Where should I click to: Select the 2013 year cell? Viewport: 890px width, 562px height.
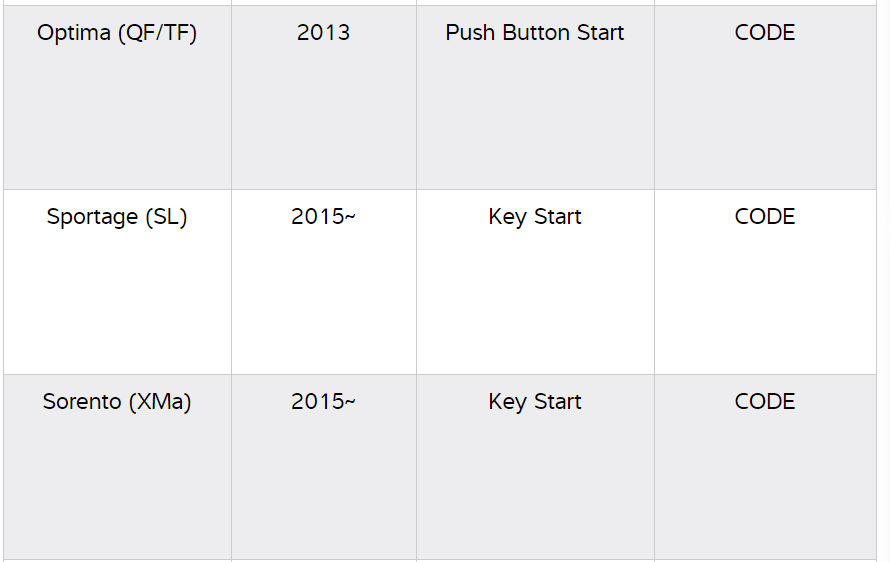click(323, 33)
